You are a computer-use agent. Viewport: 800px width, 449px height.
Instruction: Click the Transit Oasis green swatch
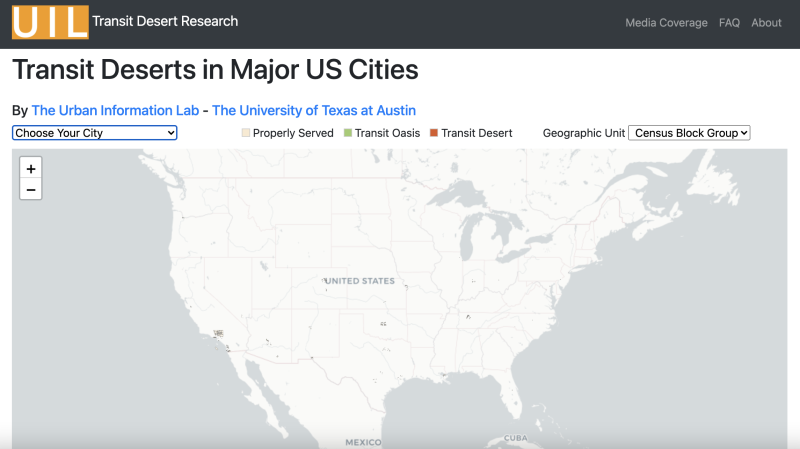pyautogui.click(x=347, y=133)
